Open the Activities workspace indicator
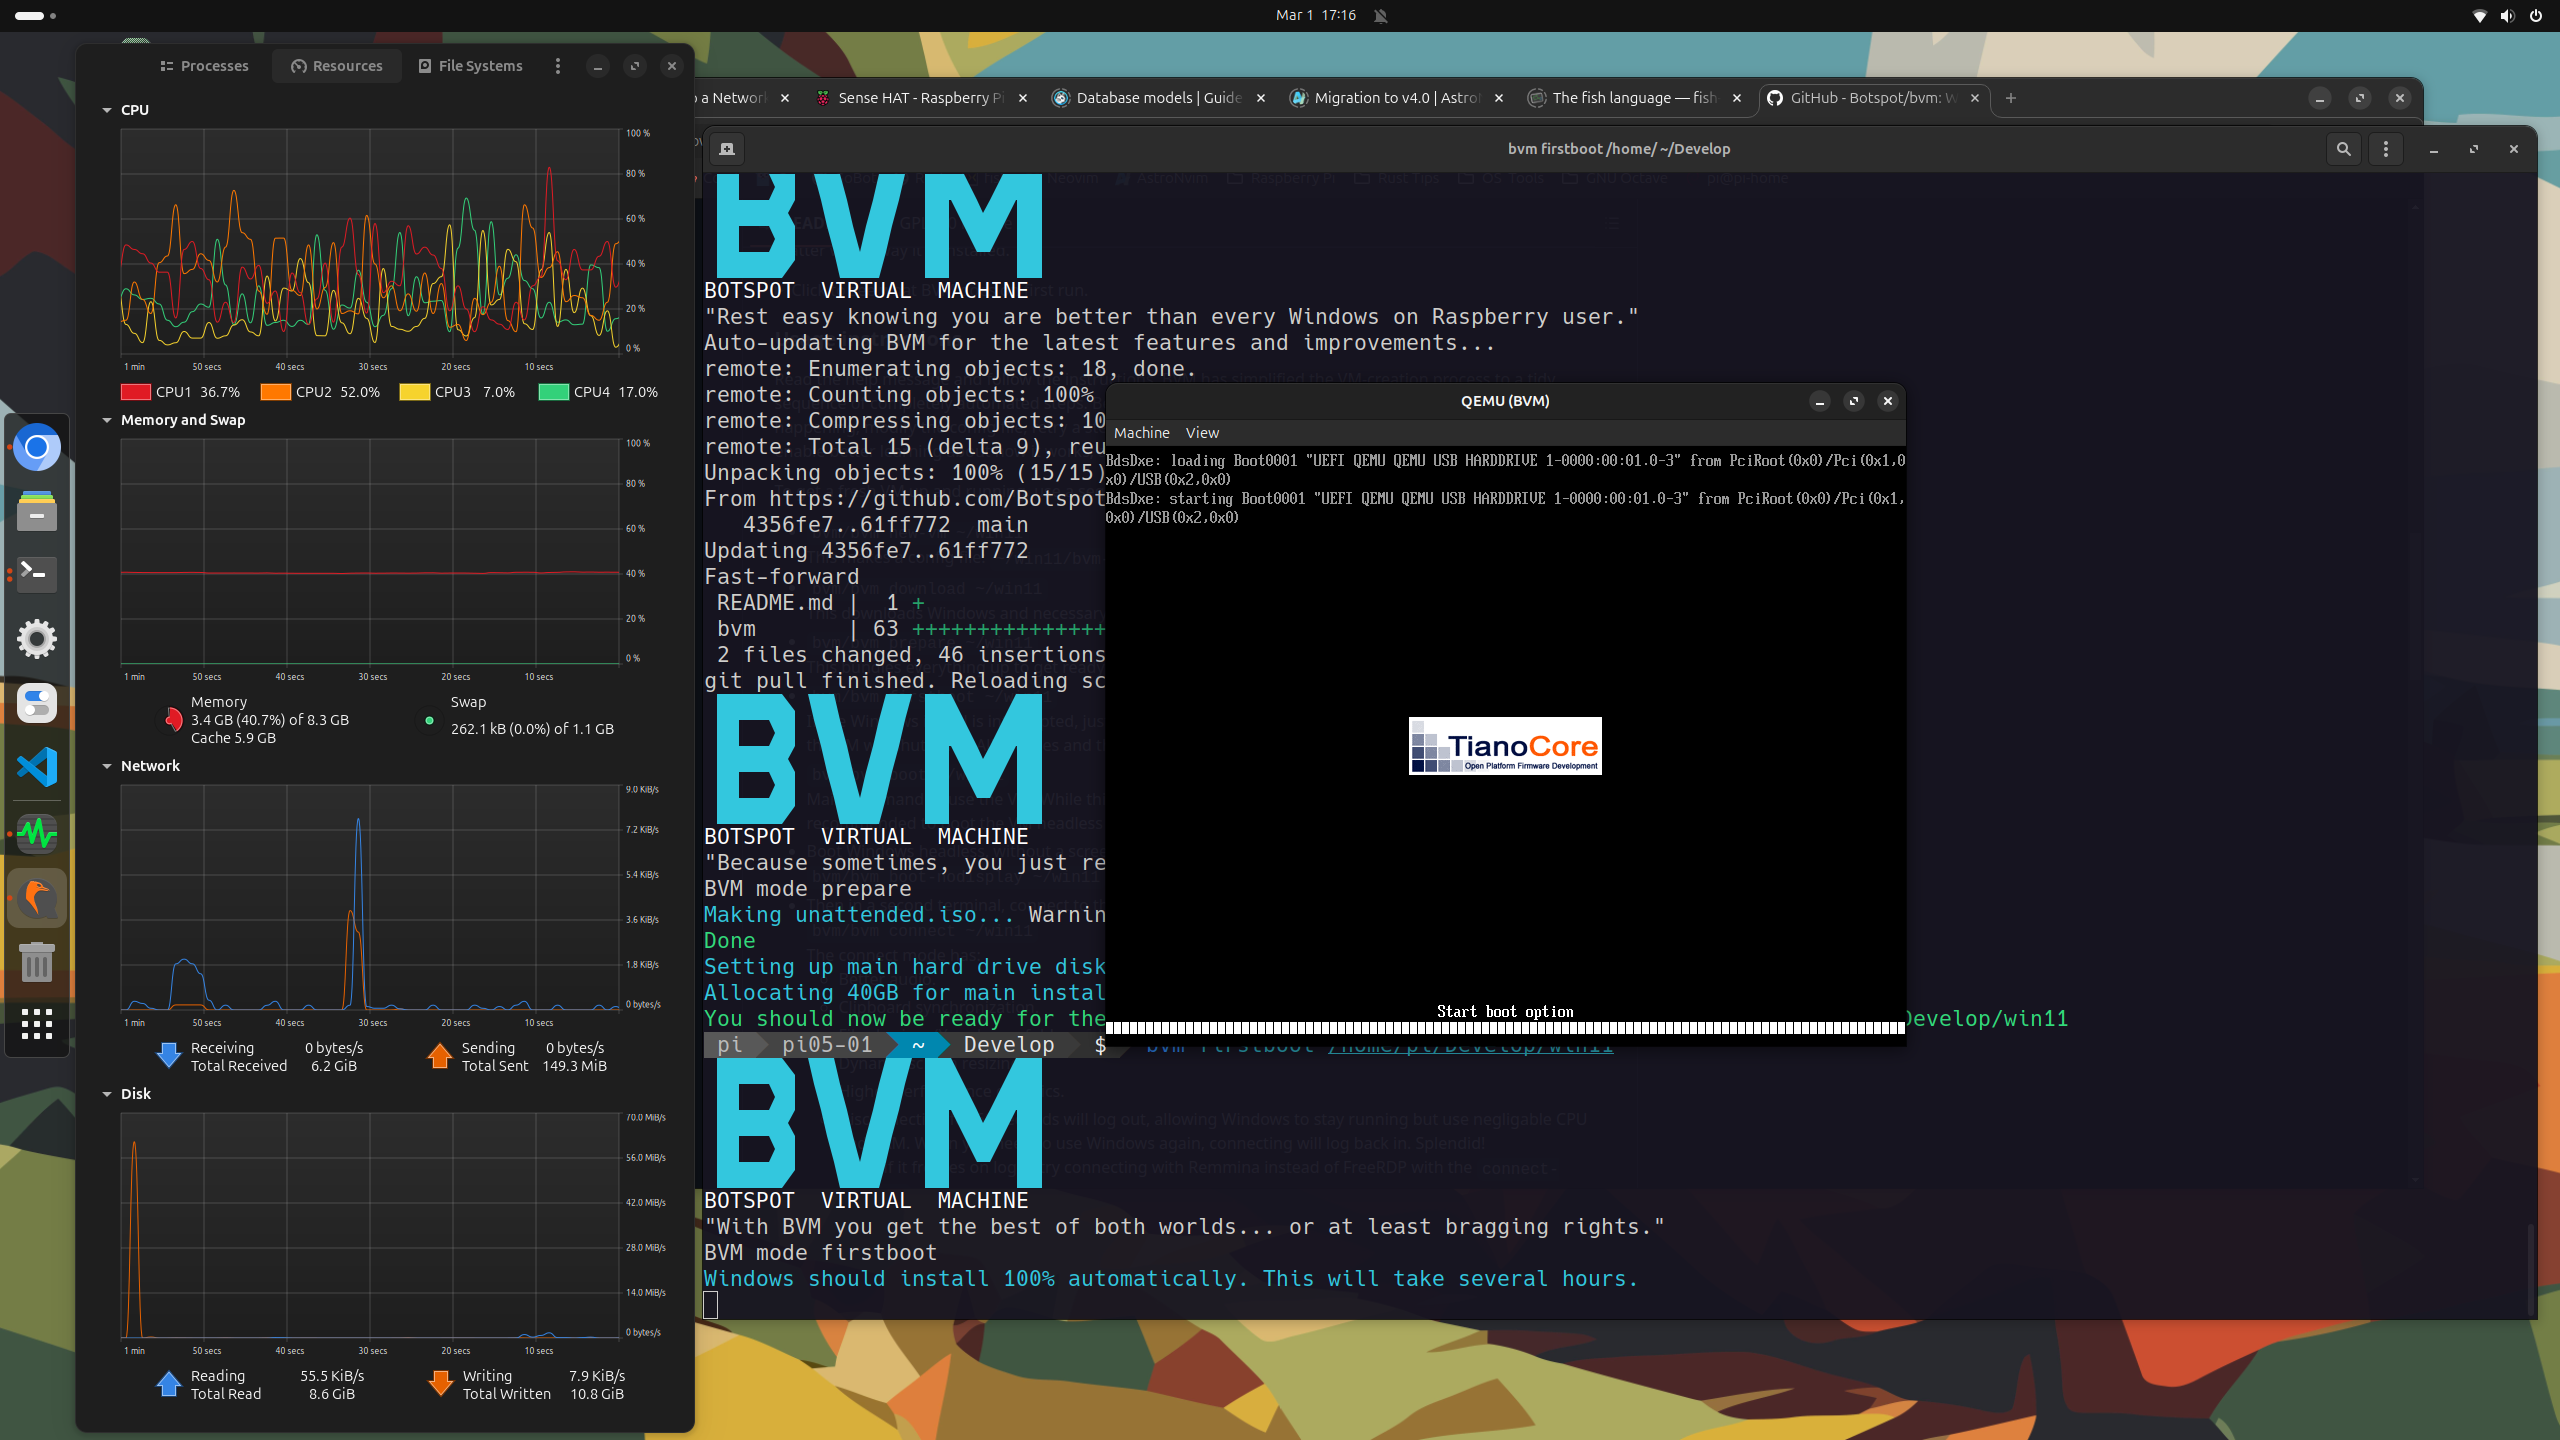Screen dimensions: 2560x1440 tap(35, 15)
